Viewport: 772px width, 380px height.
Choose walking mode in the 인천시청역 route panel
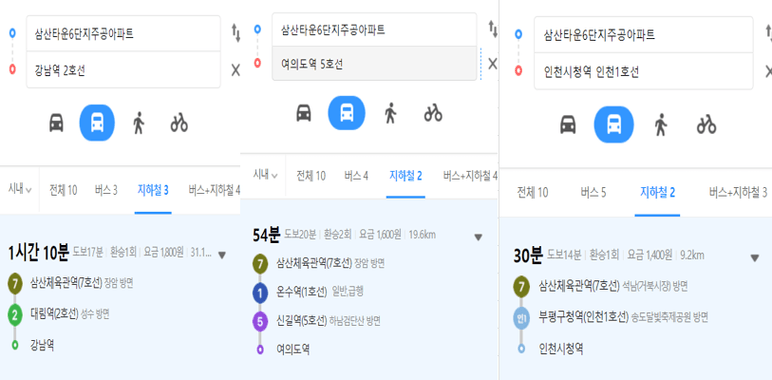click(660, 125)
